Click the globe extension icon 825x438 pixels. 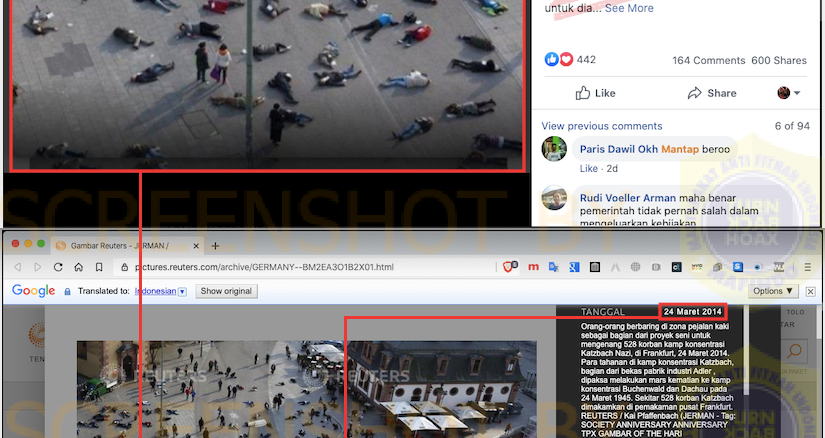click(636, 267)
